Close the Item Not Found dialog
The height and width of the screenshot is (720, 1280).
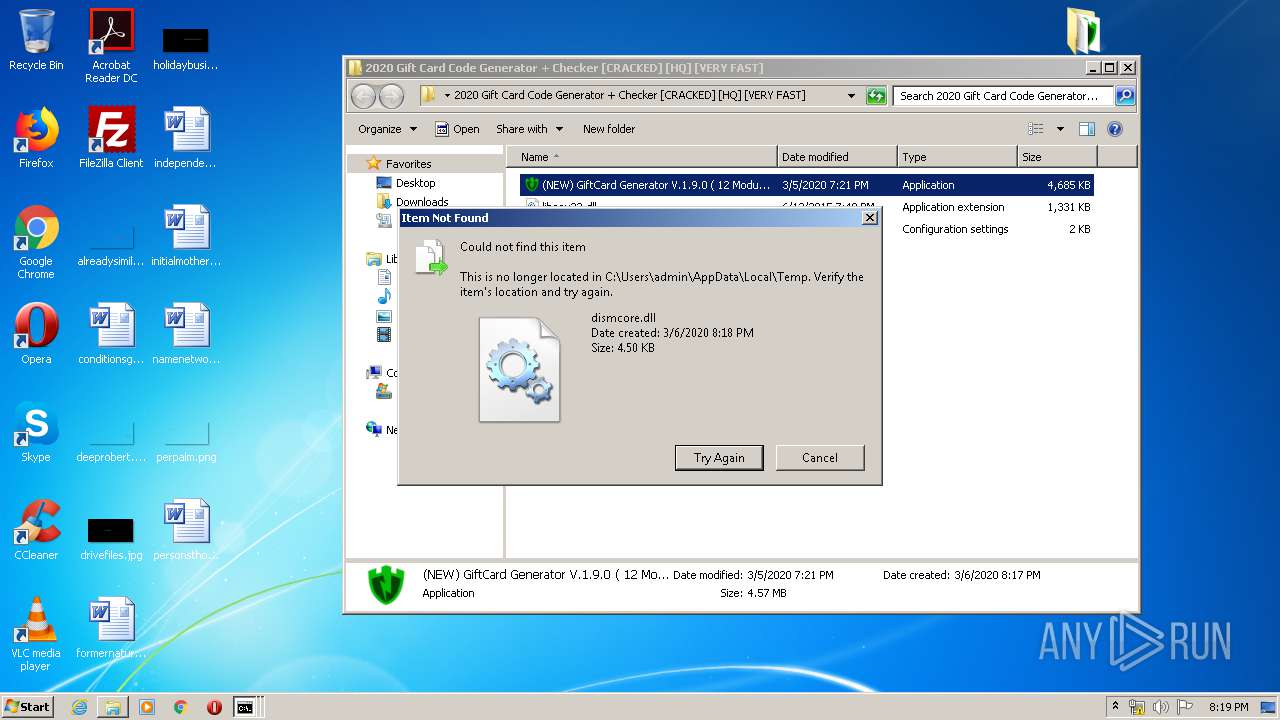[x=869, y=217]
